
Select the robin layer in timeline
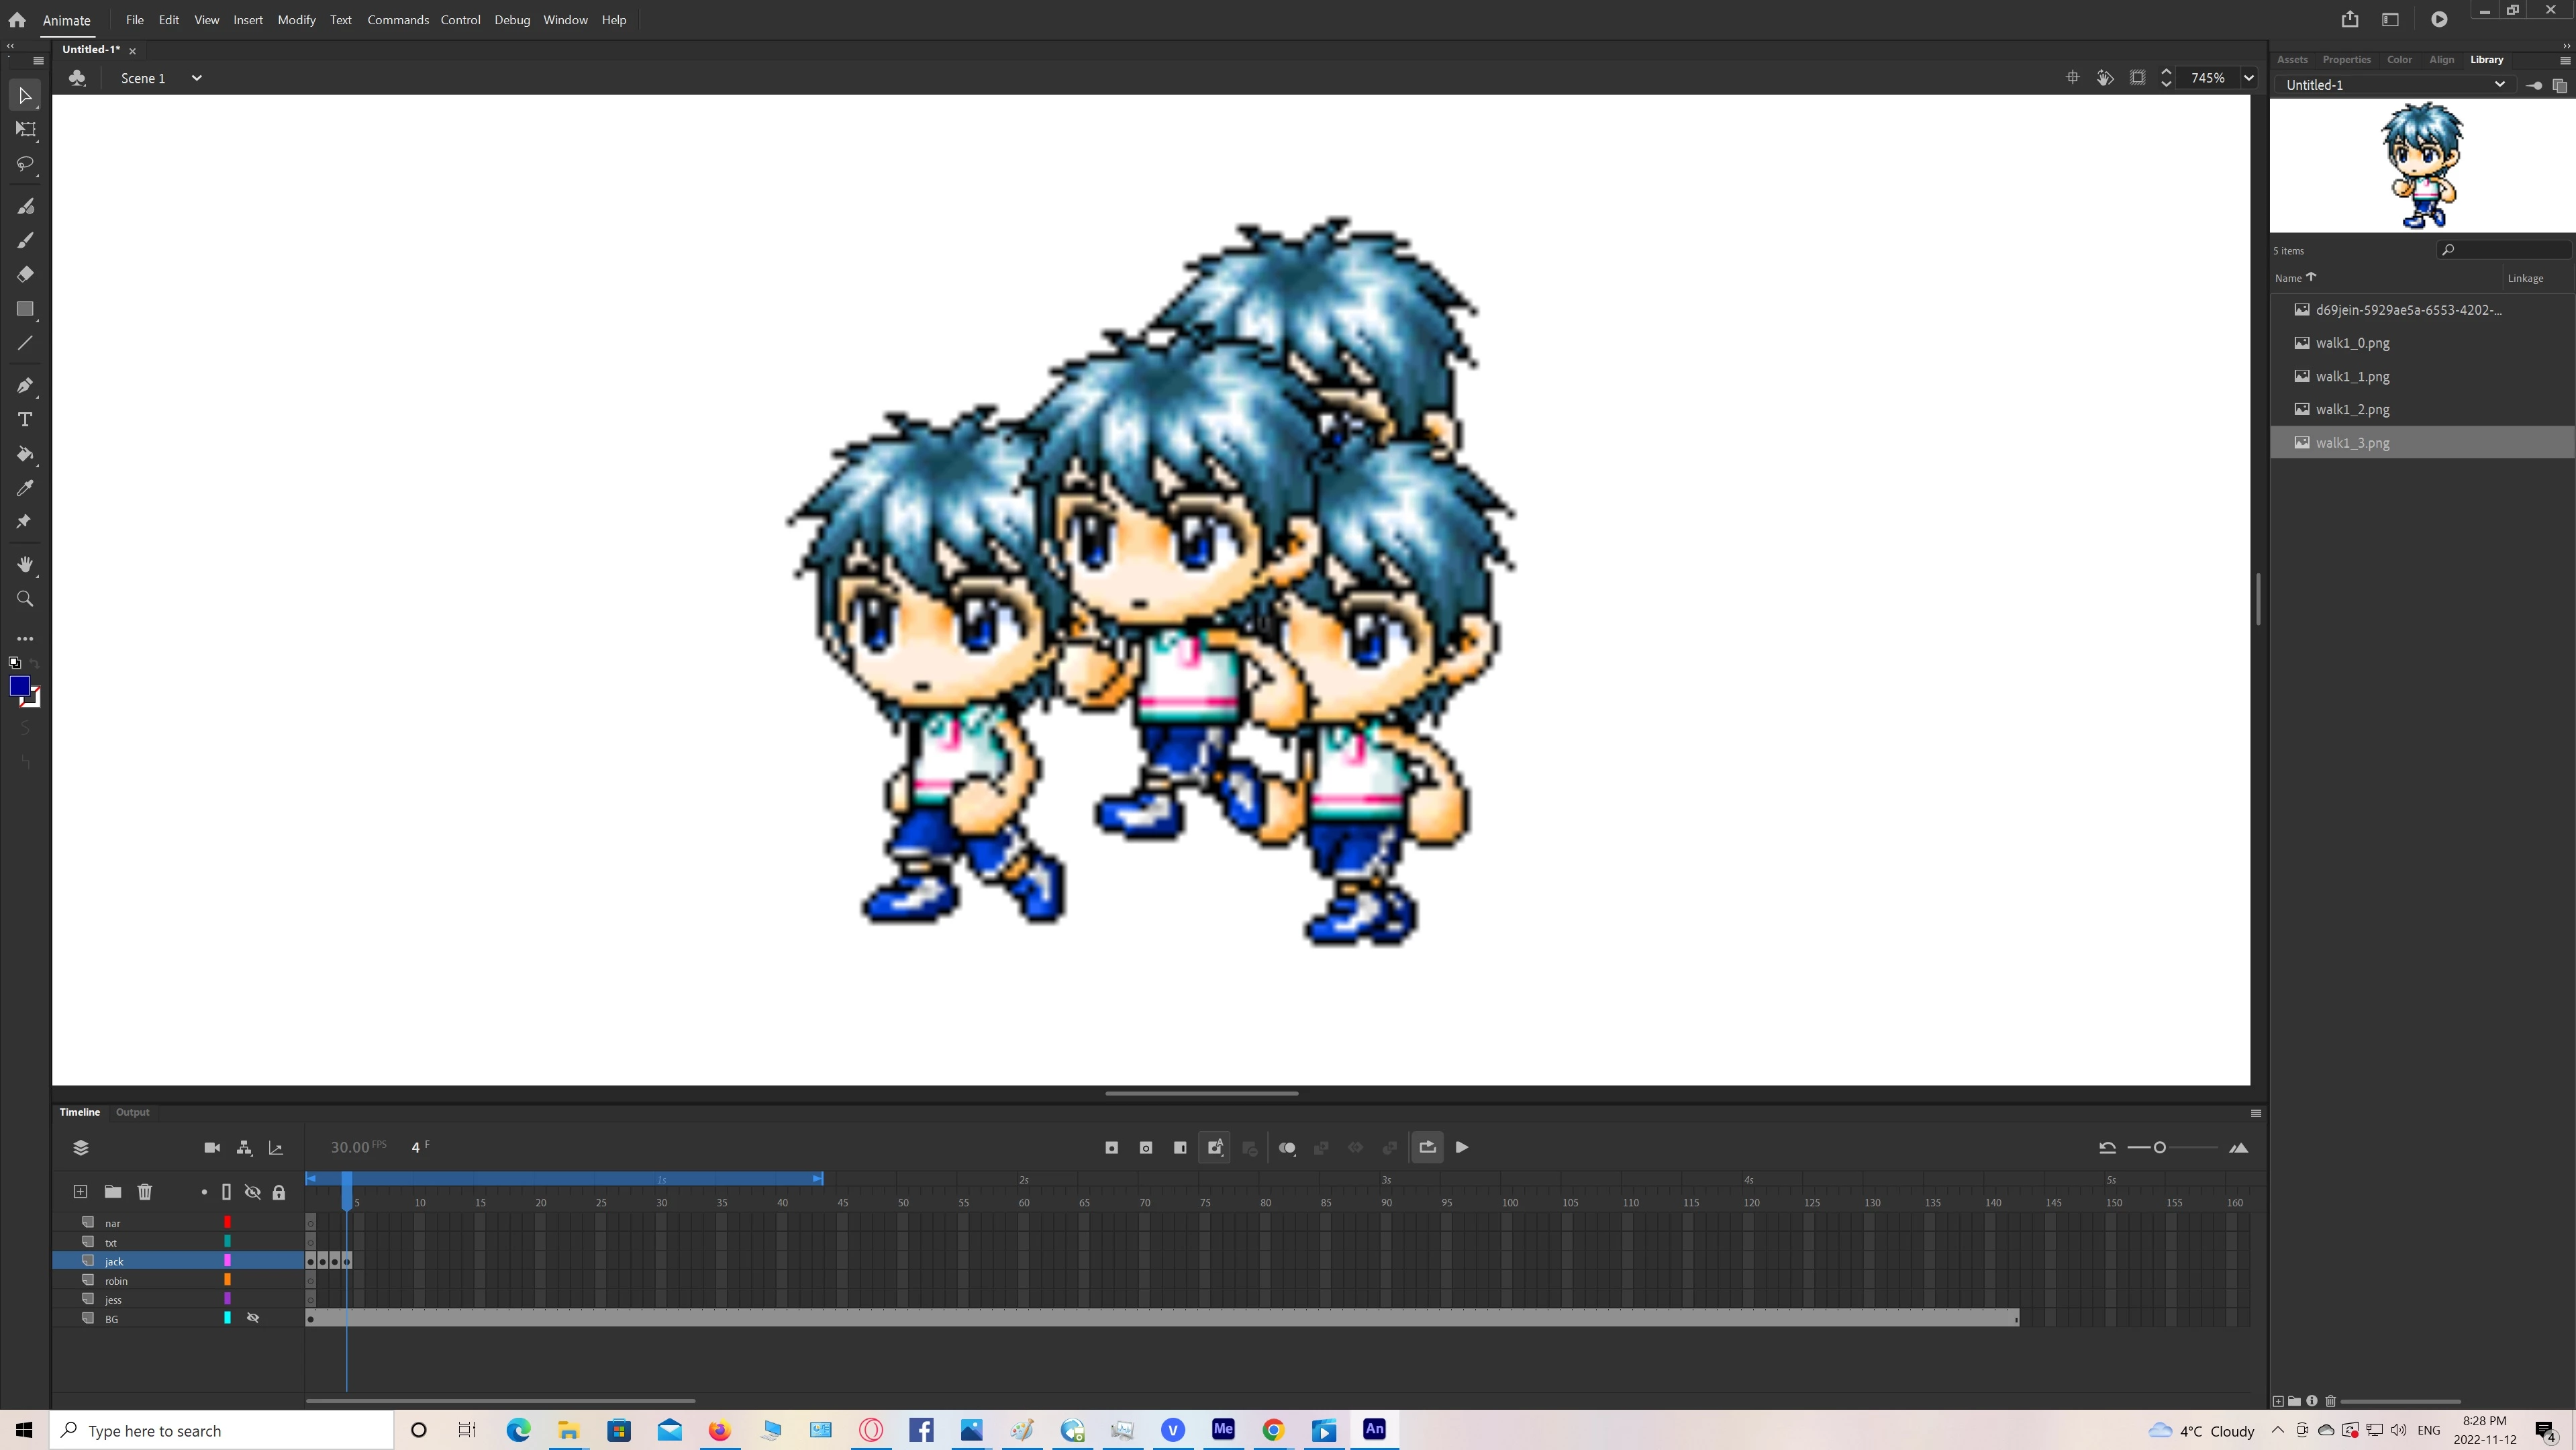point(116,1281)
